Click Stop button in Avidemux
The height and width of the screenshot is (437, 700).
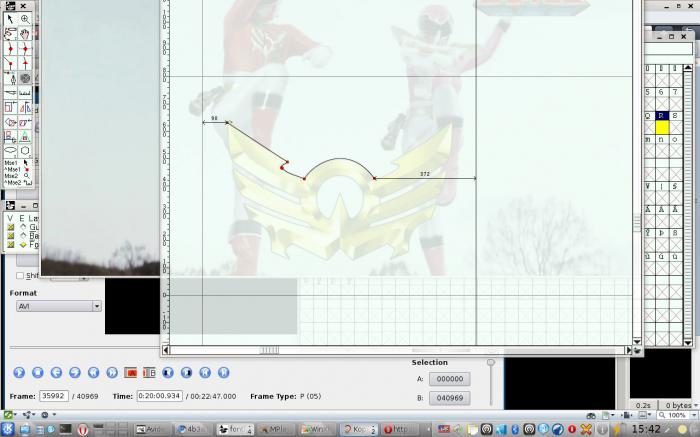point(38,372)
